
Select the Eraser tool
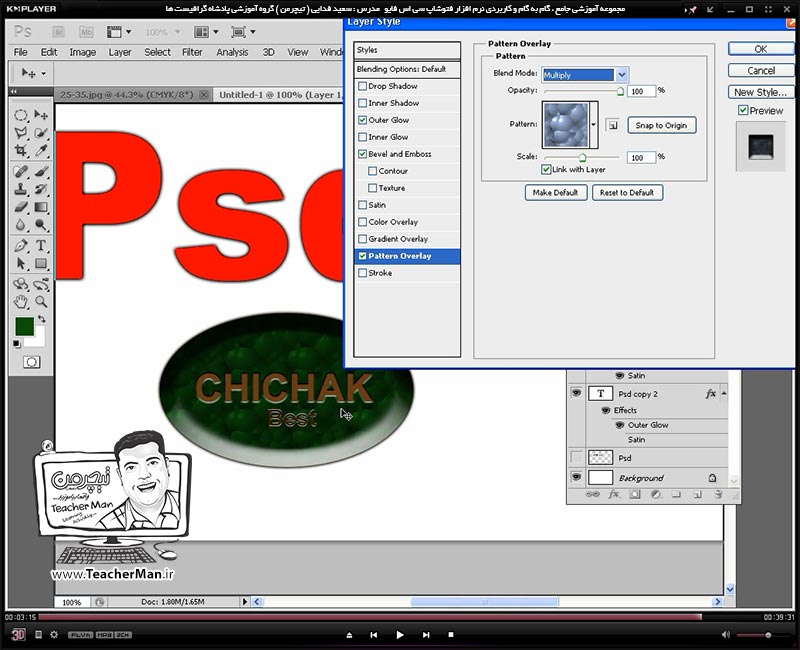point(21,207)
